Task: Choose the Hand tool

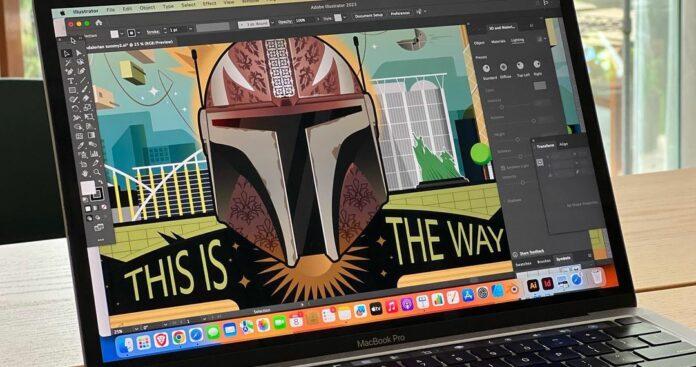Action: (x=84, y=173)
